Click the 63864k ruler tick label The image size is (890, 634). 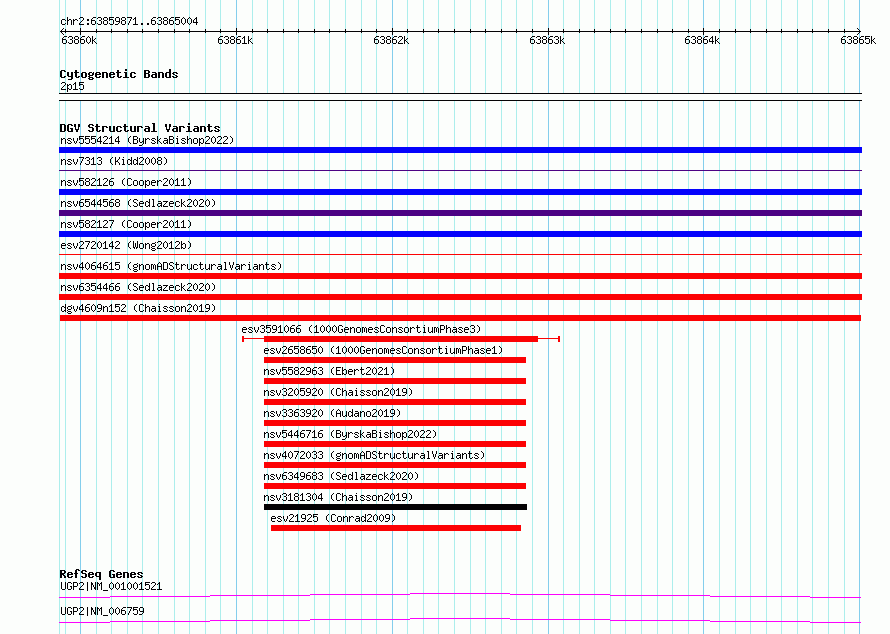coord(702,40)
